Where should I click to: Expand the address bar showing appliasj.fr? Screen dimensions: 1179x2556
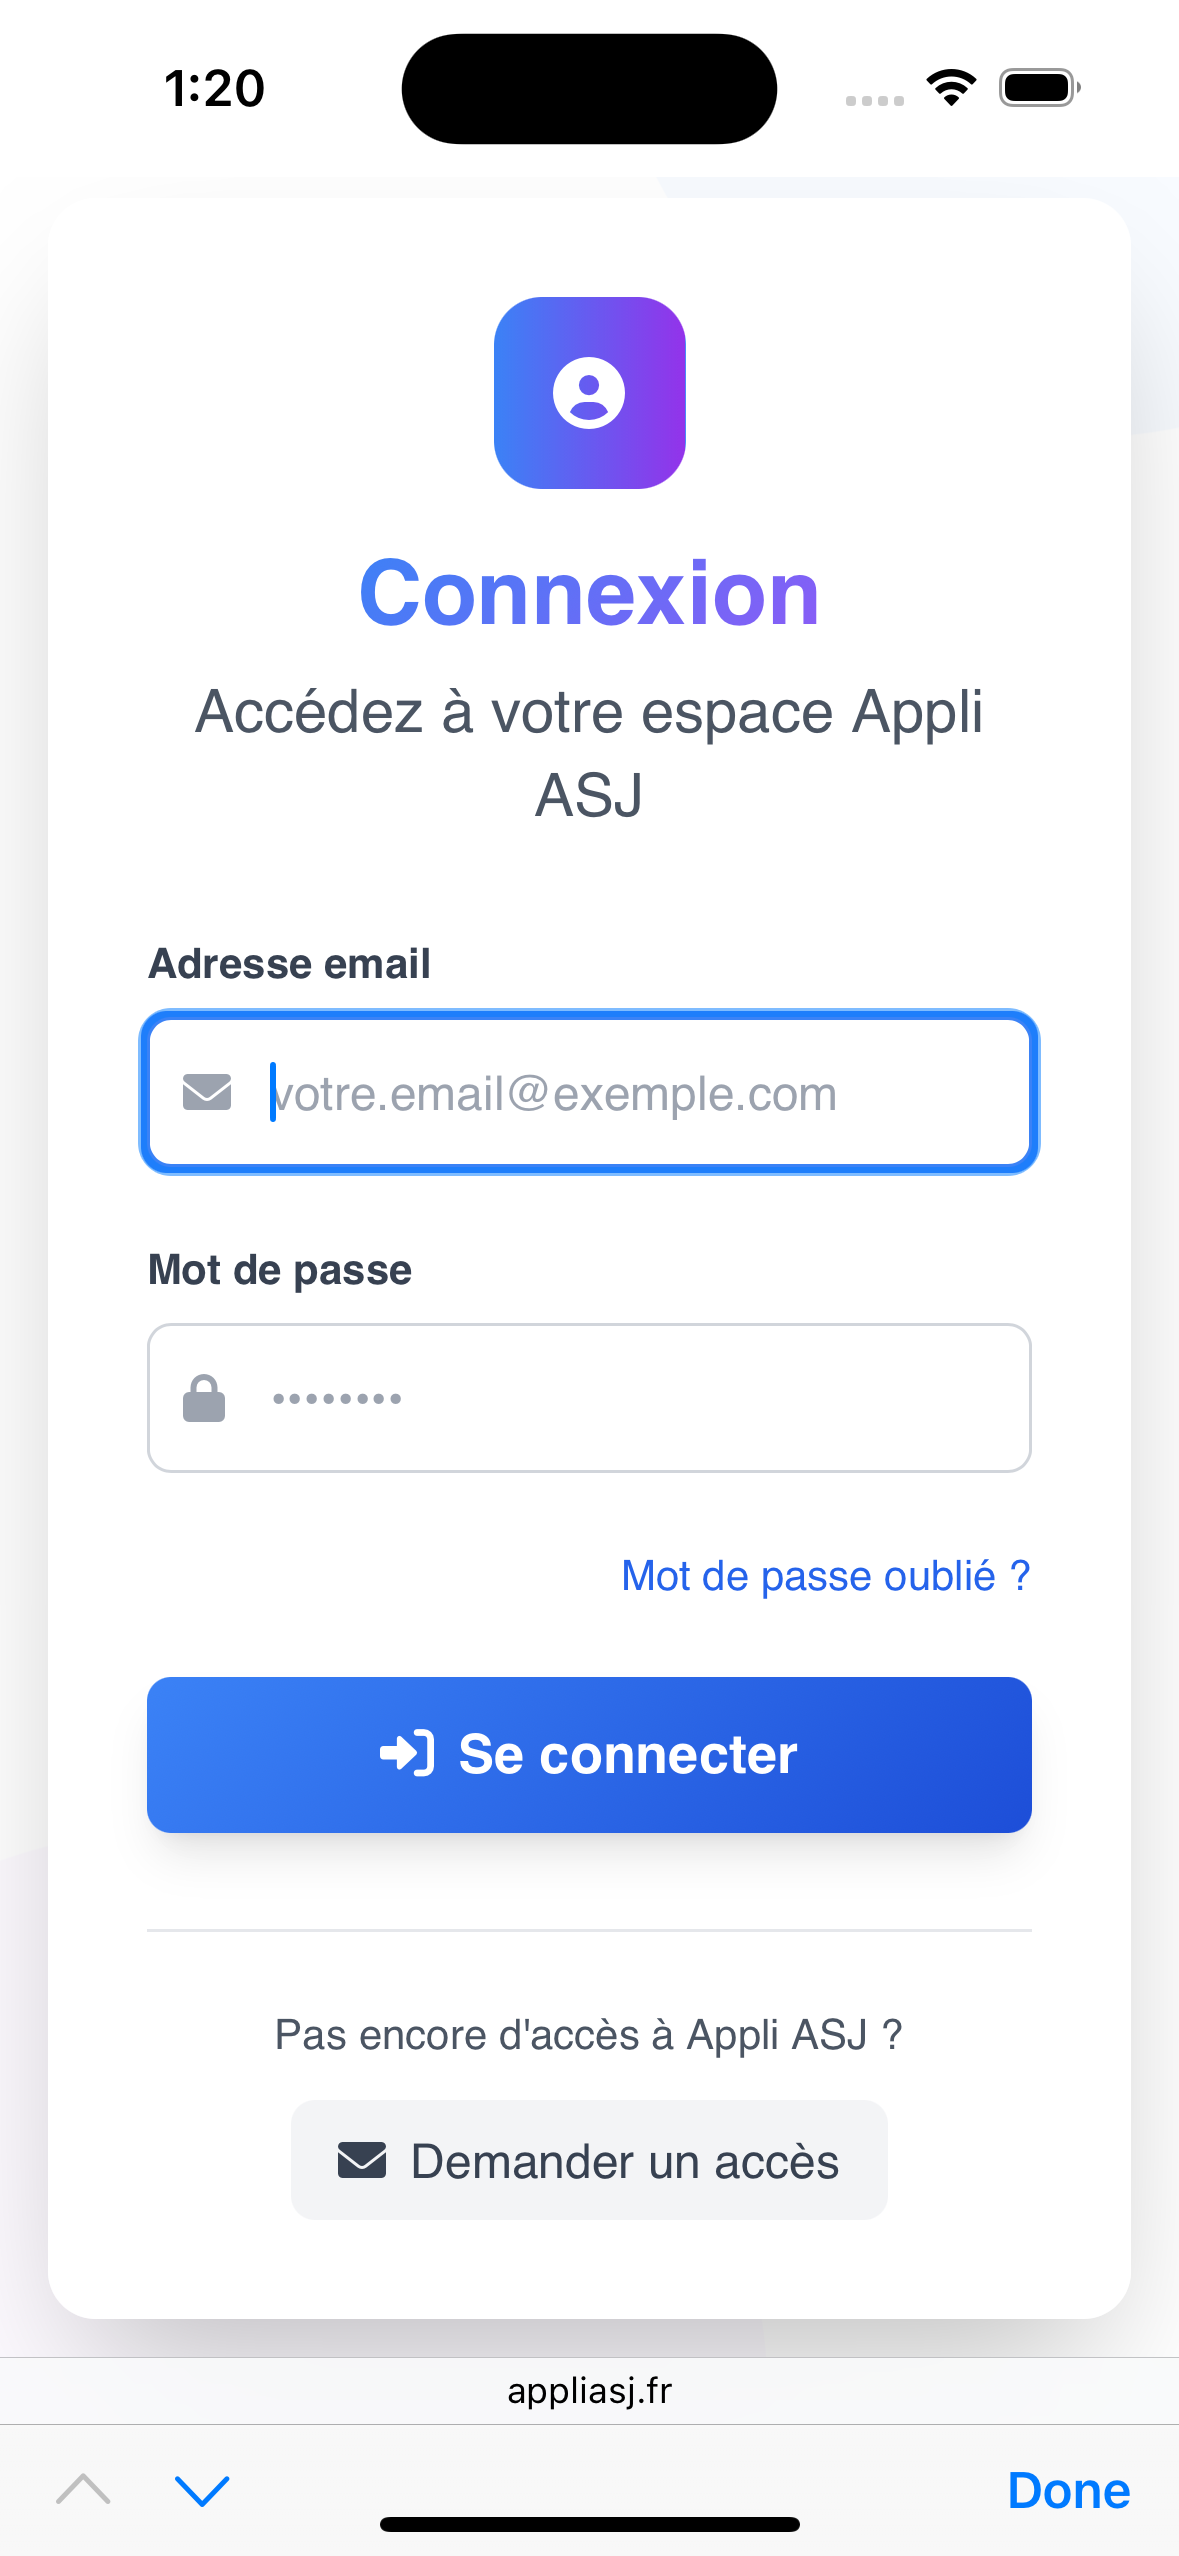pos(589,2390)
